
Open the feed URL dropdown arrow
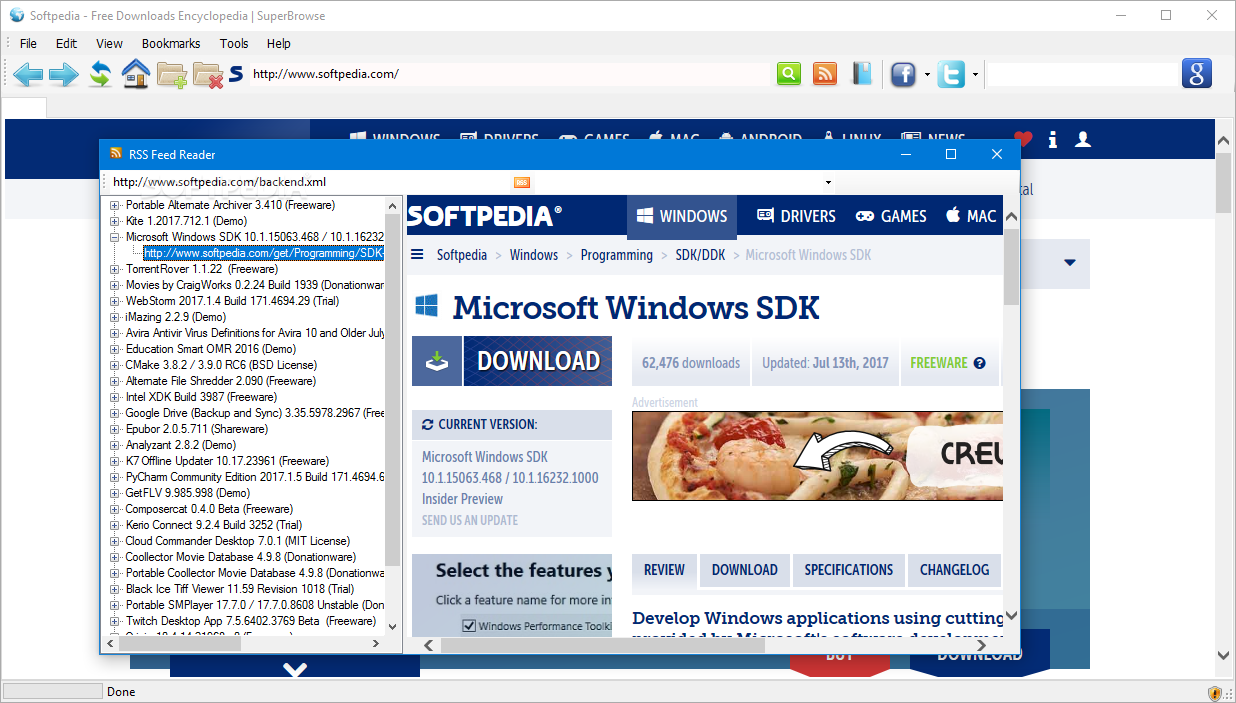click(828, 182)
